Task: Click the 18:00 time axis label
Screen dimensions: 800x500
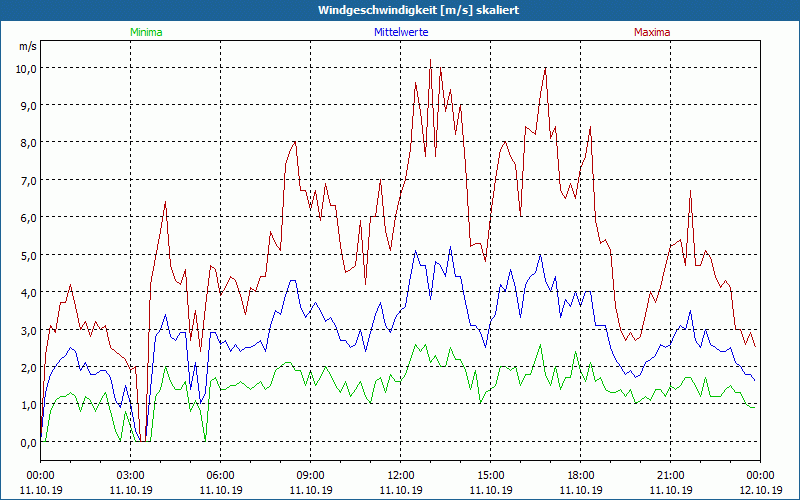Action: pos(581,476)
